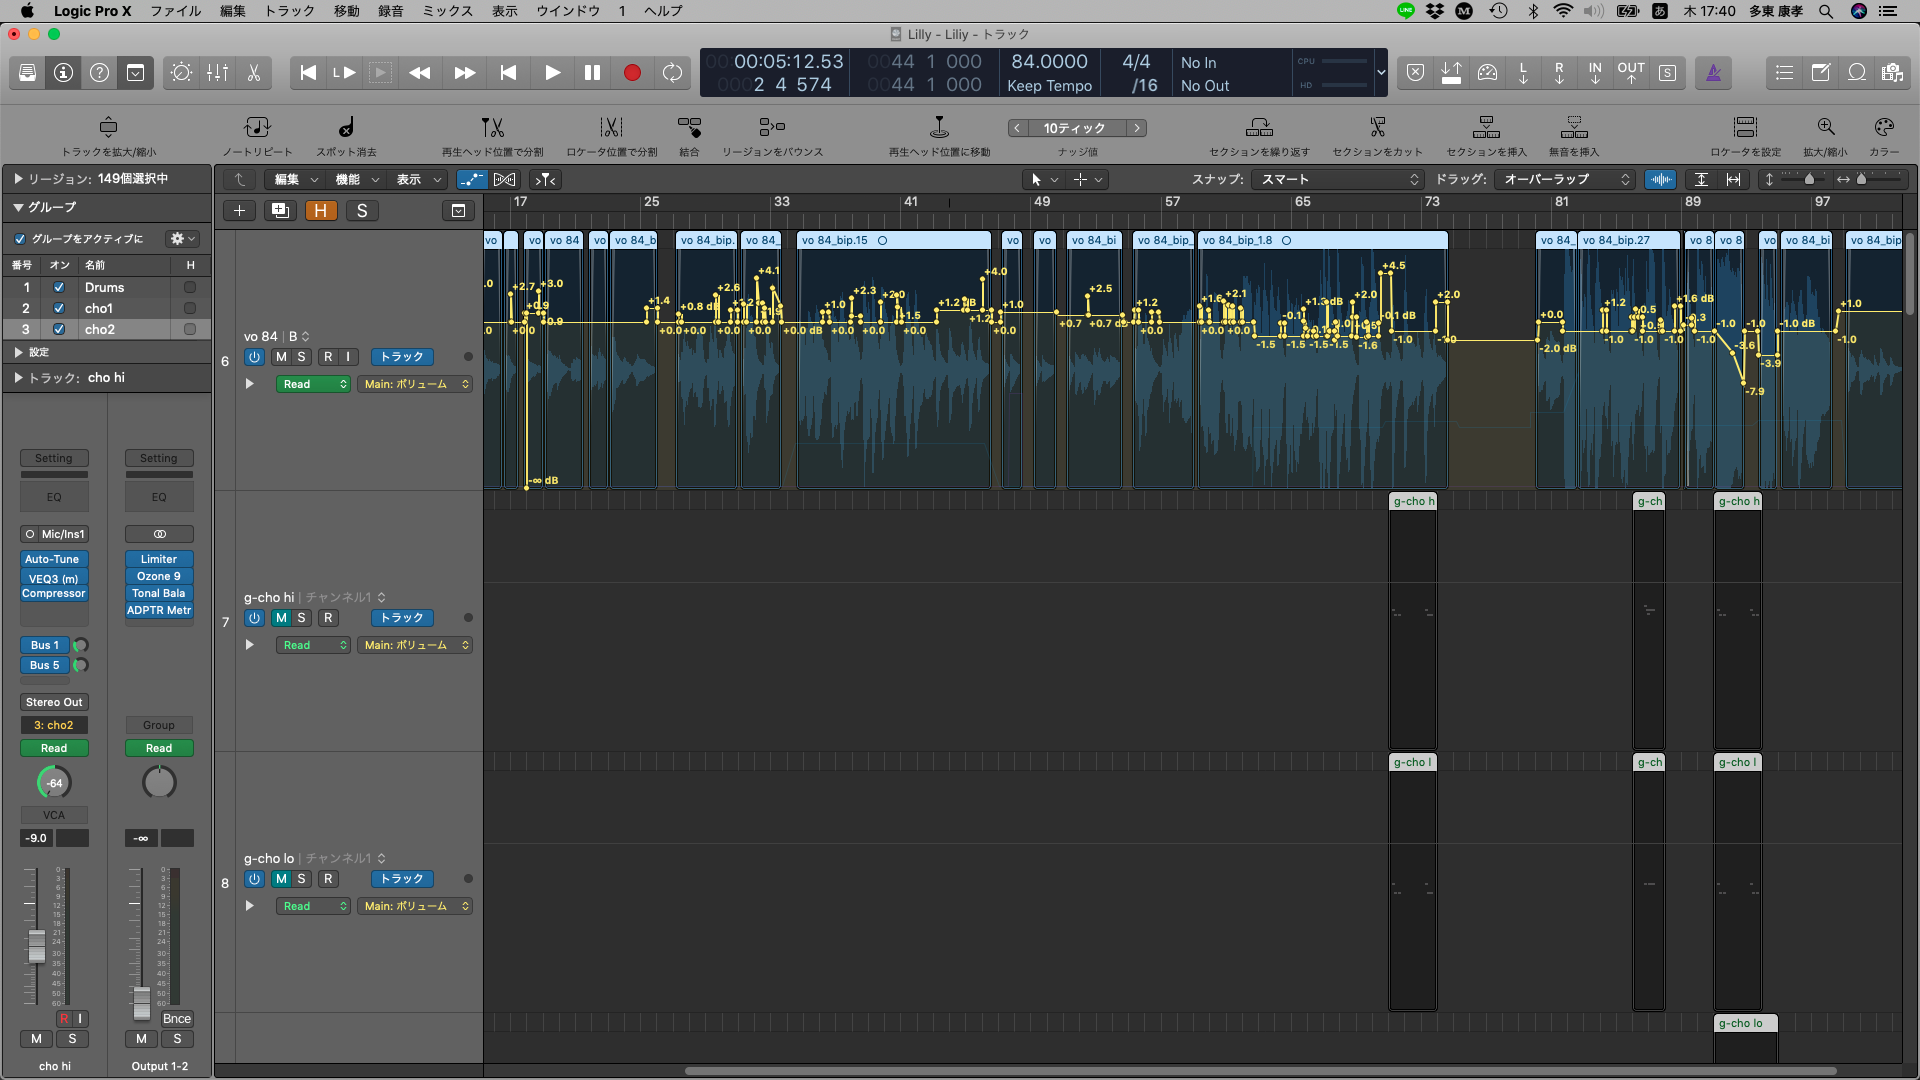Open the Drag mode Overlap dropdown
This screenshot has height=1080, width=1920.
coord(1566,180)
